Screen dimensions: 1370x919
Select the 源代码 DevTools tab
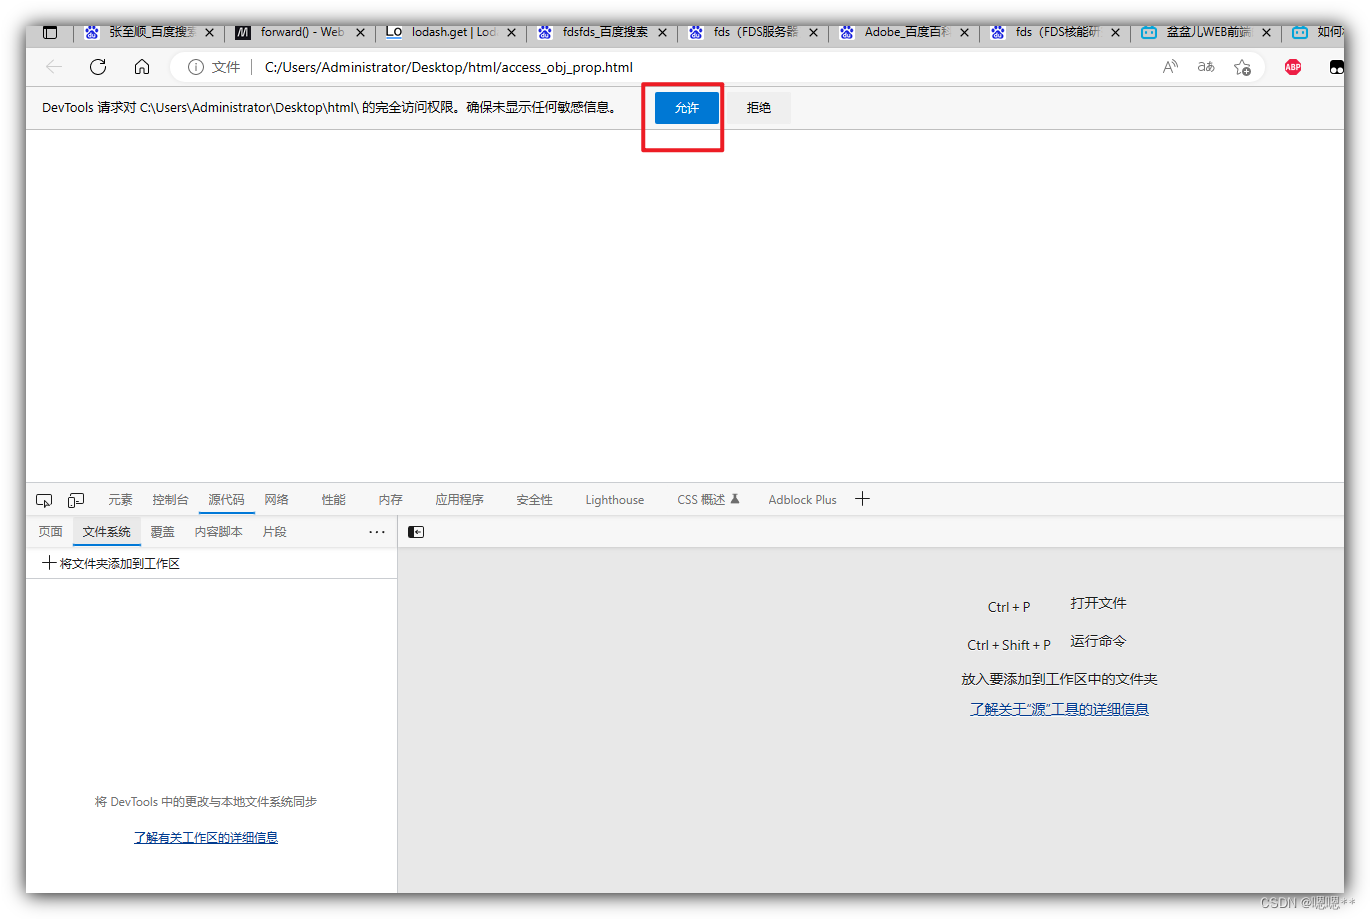point(226,500)
